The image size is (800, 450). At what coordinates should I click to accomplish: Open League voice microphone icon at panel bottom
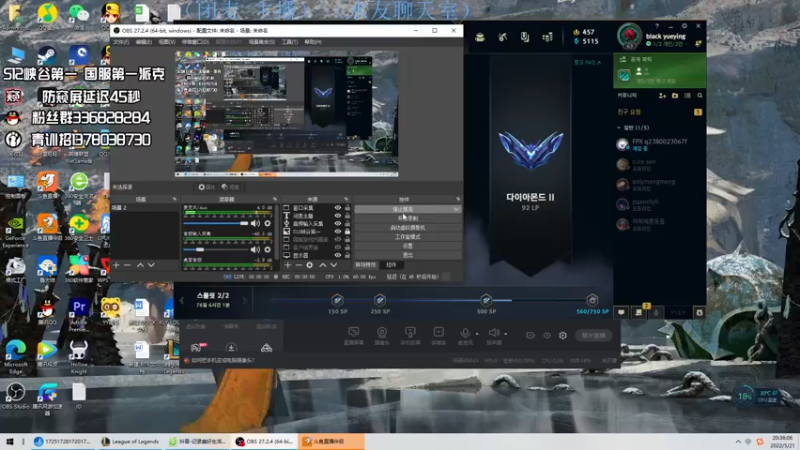pyautogui.click(x=657, y=312)
